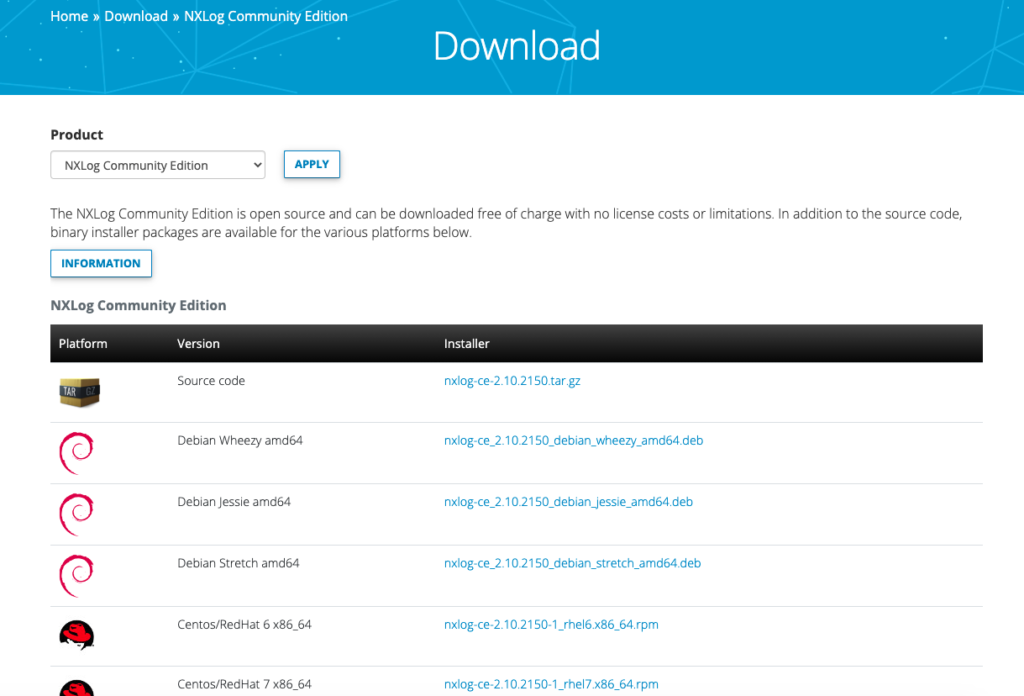Click the Platform column header
The image size is (1024, 696).
(83, 343)
